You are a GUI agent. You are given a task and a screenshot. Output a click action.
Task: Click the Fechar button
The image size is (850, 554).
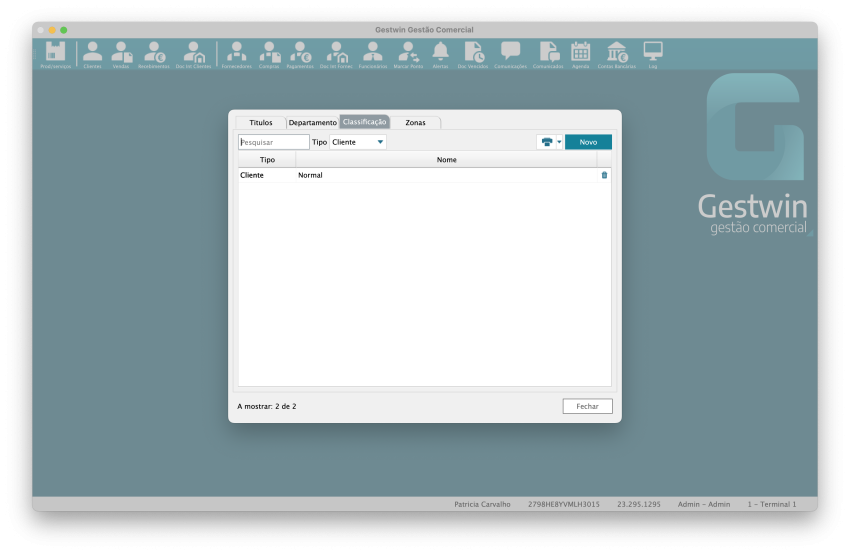[587, 406]
